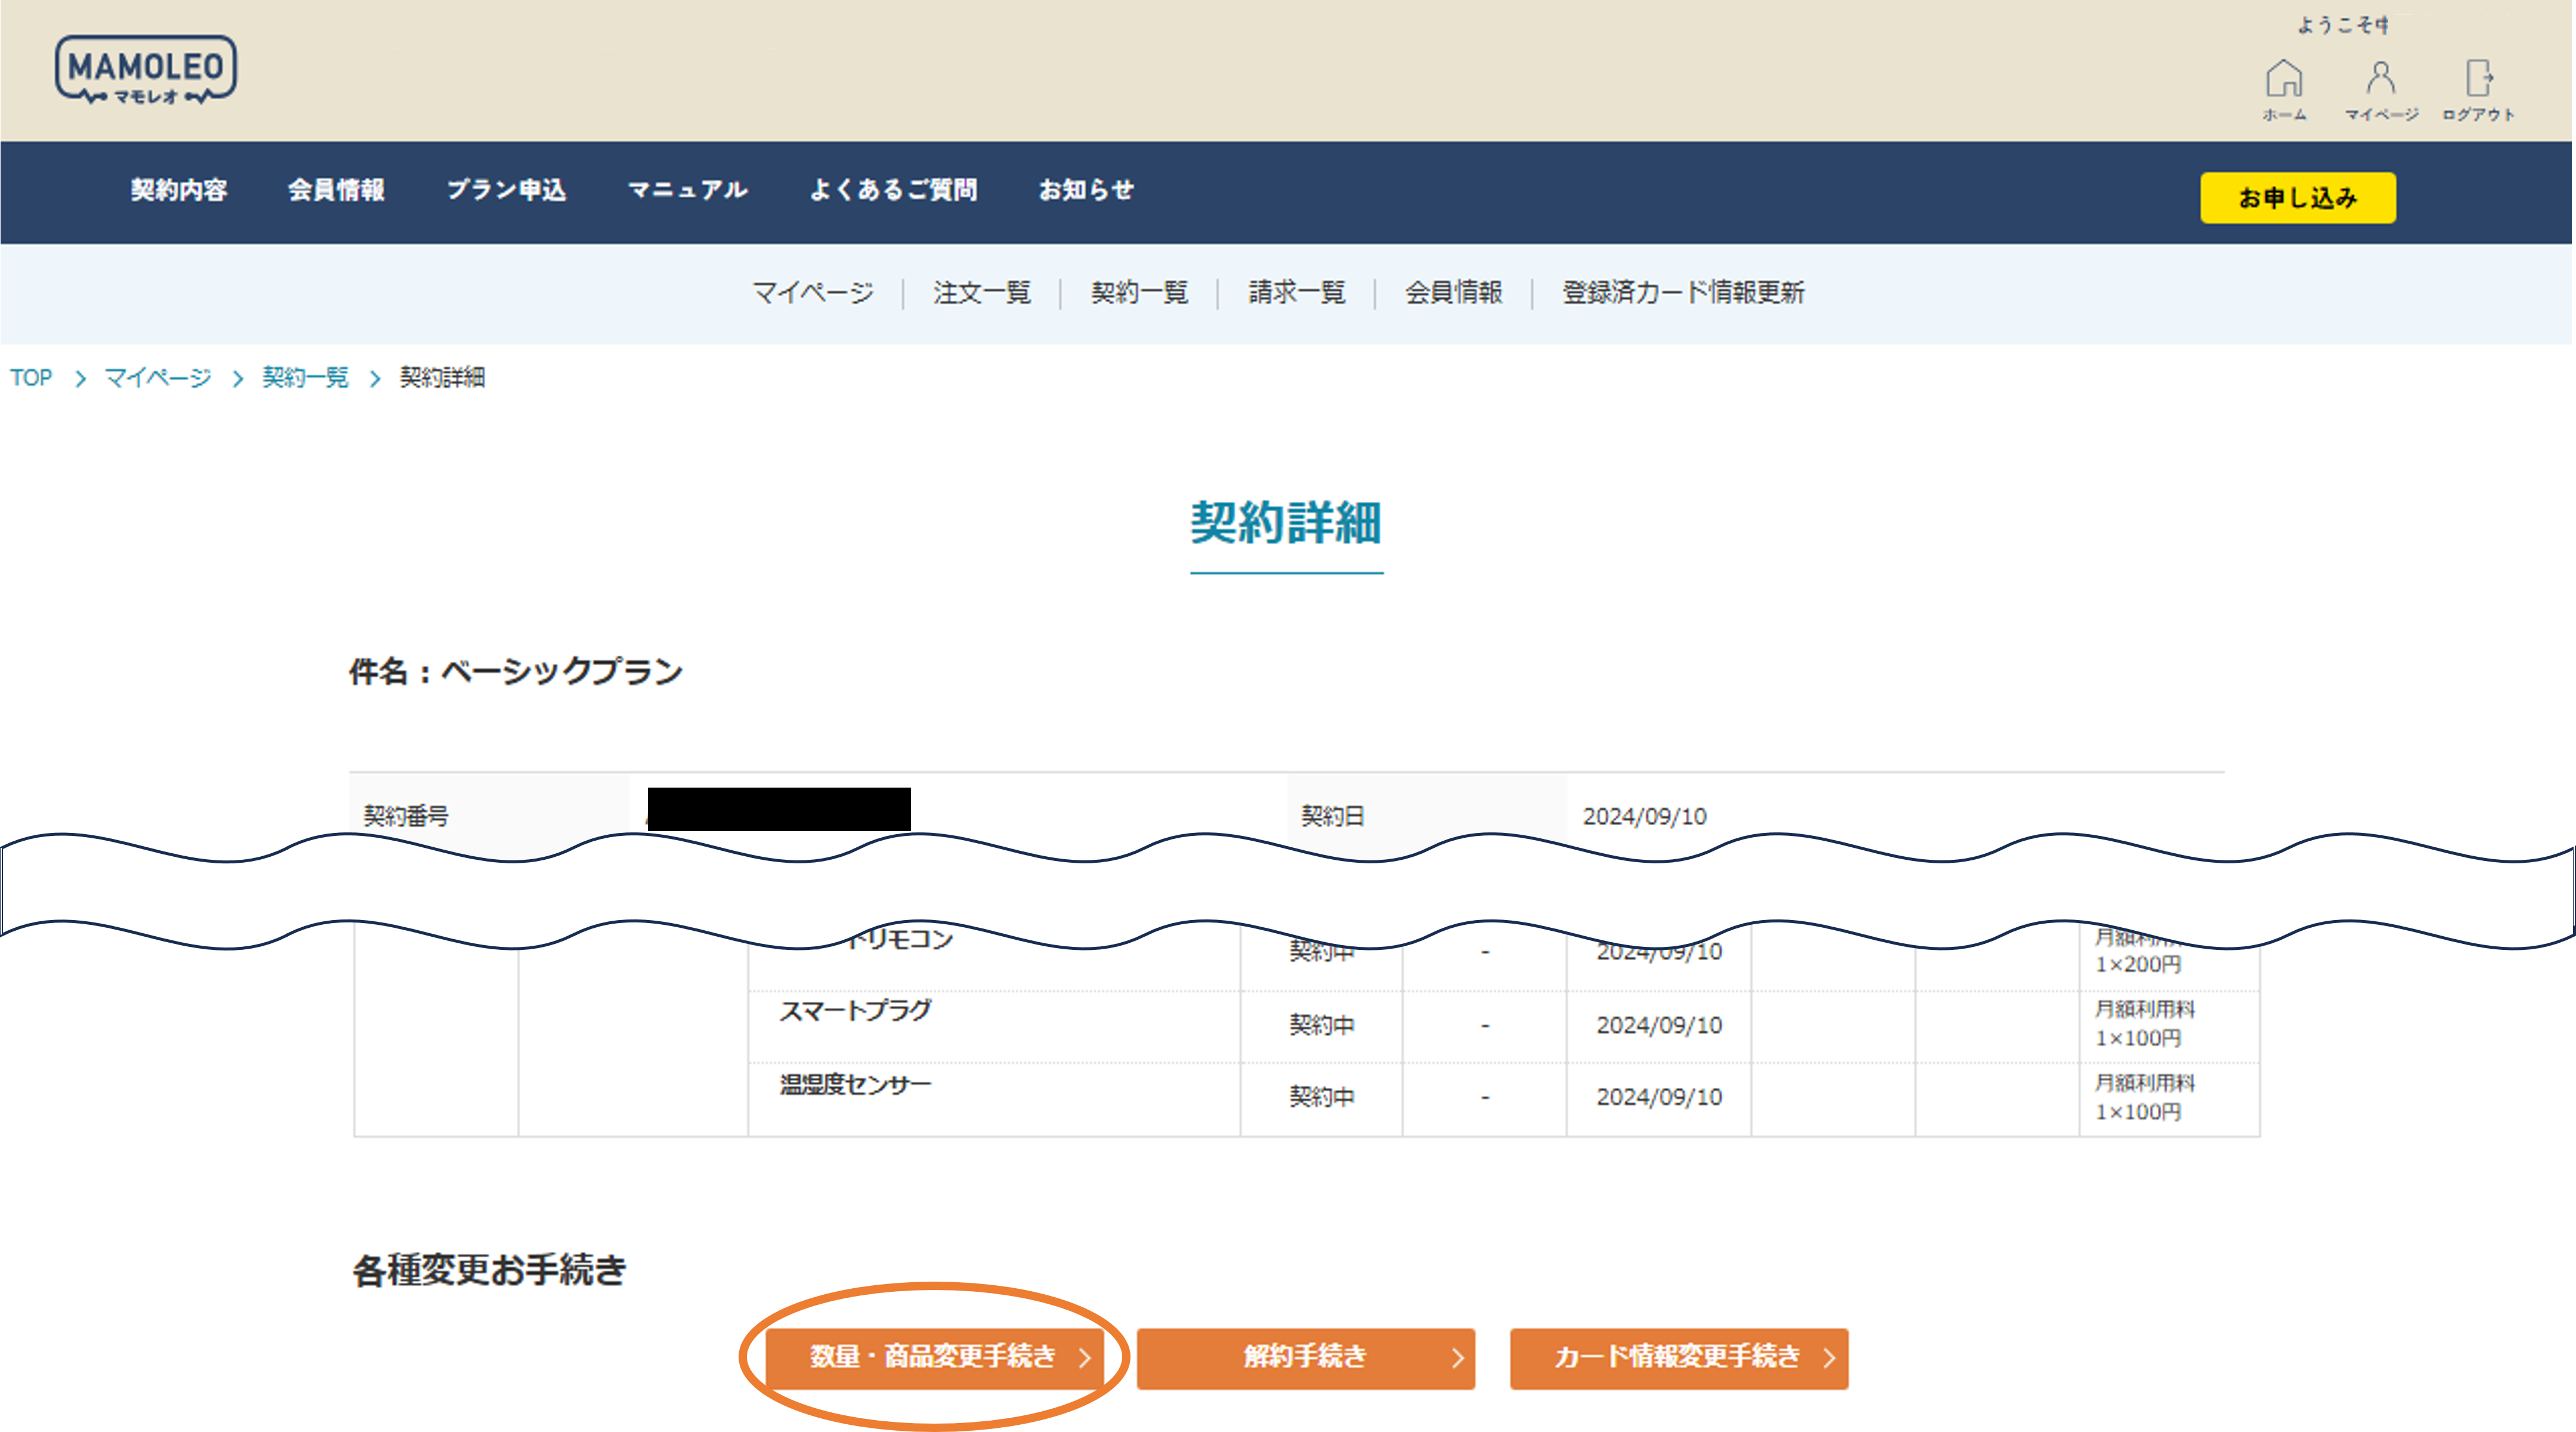
Task: Select 請求一覧 in the sub navigation
Action: pyautogui.click(x=1297, y=292)
